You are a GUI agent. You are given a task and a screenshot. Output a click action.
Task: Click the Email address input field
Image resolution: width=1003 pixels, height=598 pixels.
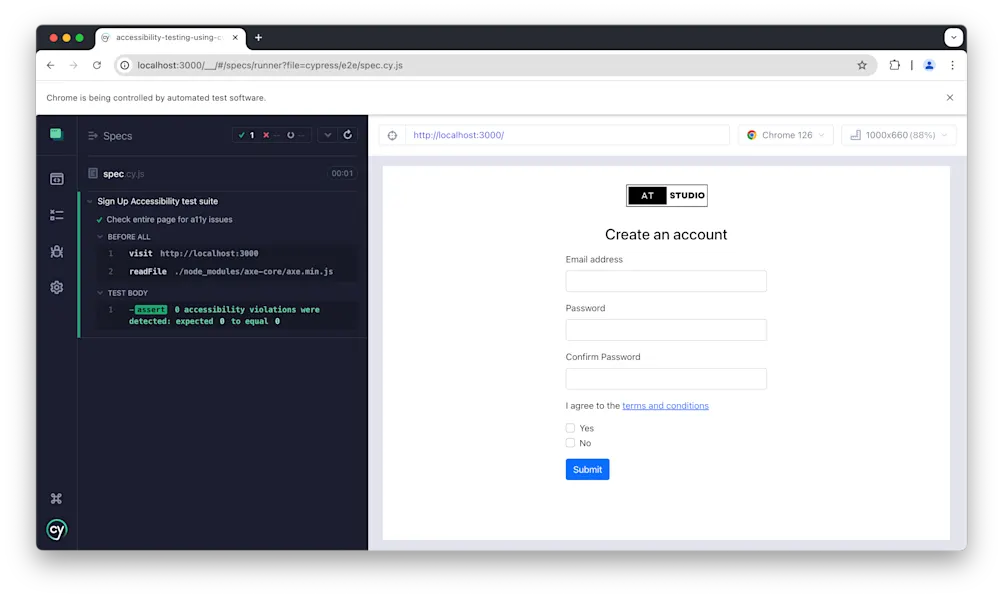(665, 280)
